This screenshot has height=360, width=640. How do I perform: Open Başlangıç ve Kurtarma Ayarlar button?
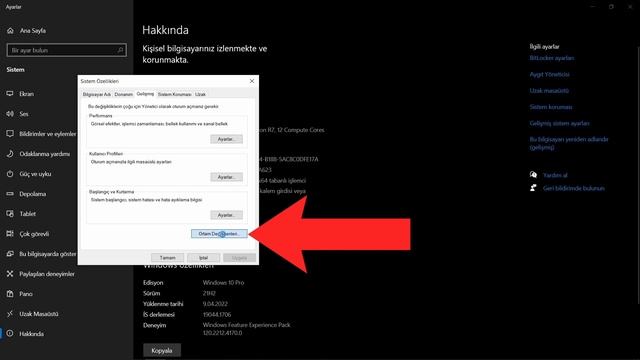[x=227, y=215]
